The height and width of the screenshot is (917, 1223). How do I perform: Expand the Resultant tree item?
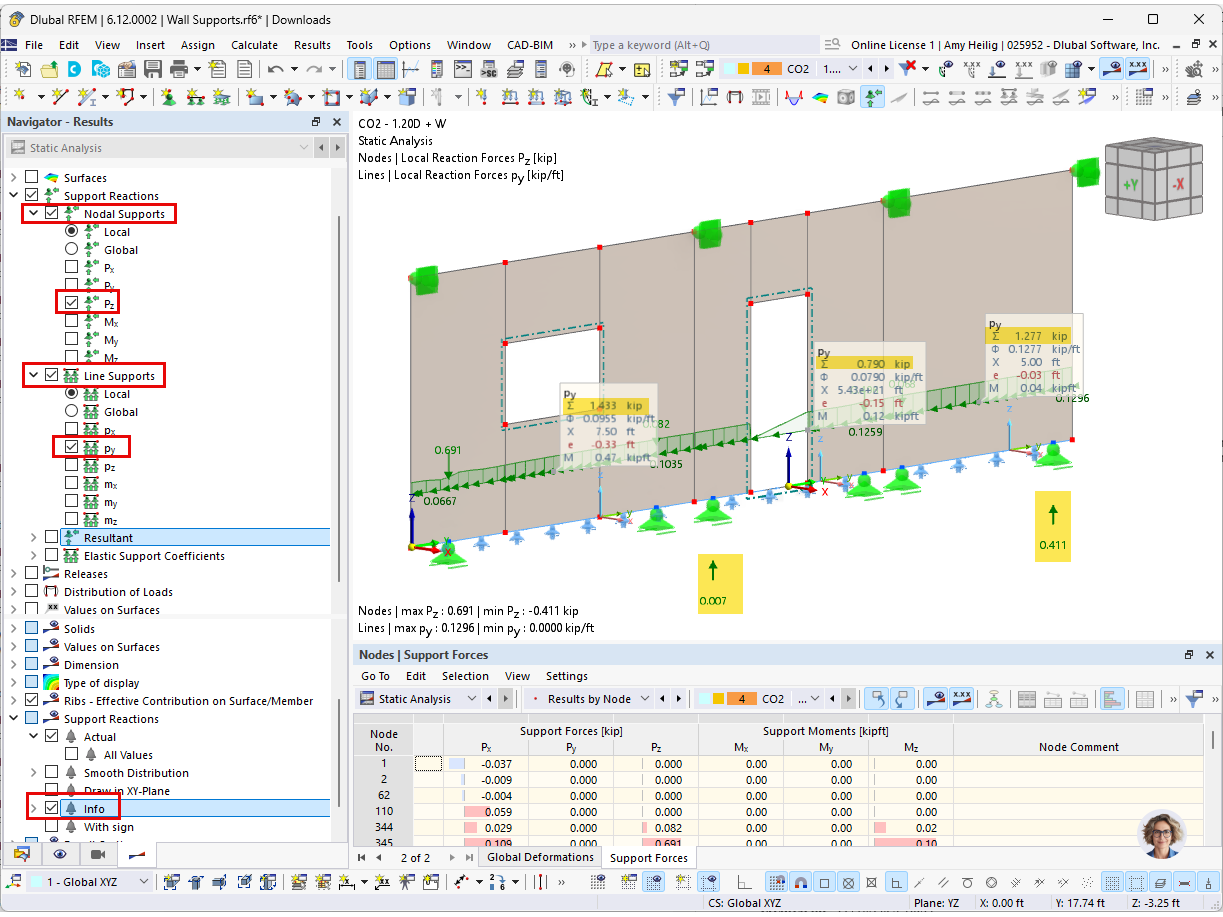[x=33, y=537]
